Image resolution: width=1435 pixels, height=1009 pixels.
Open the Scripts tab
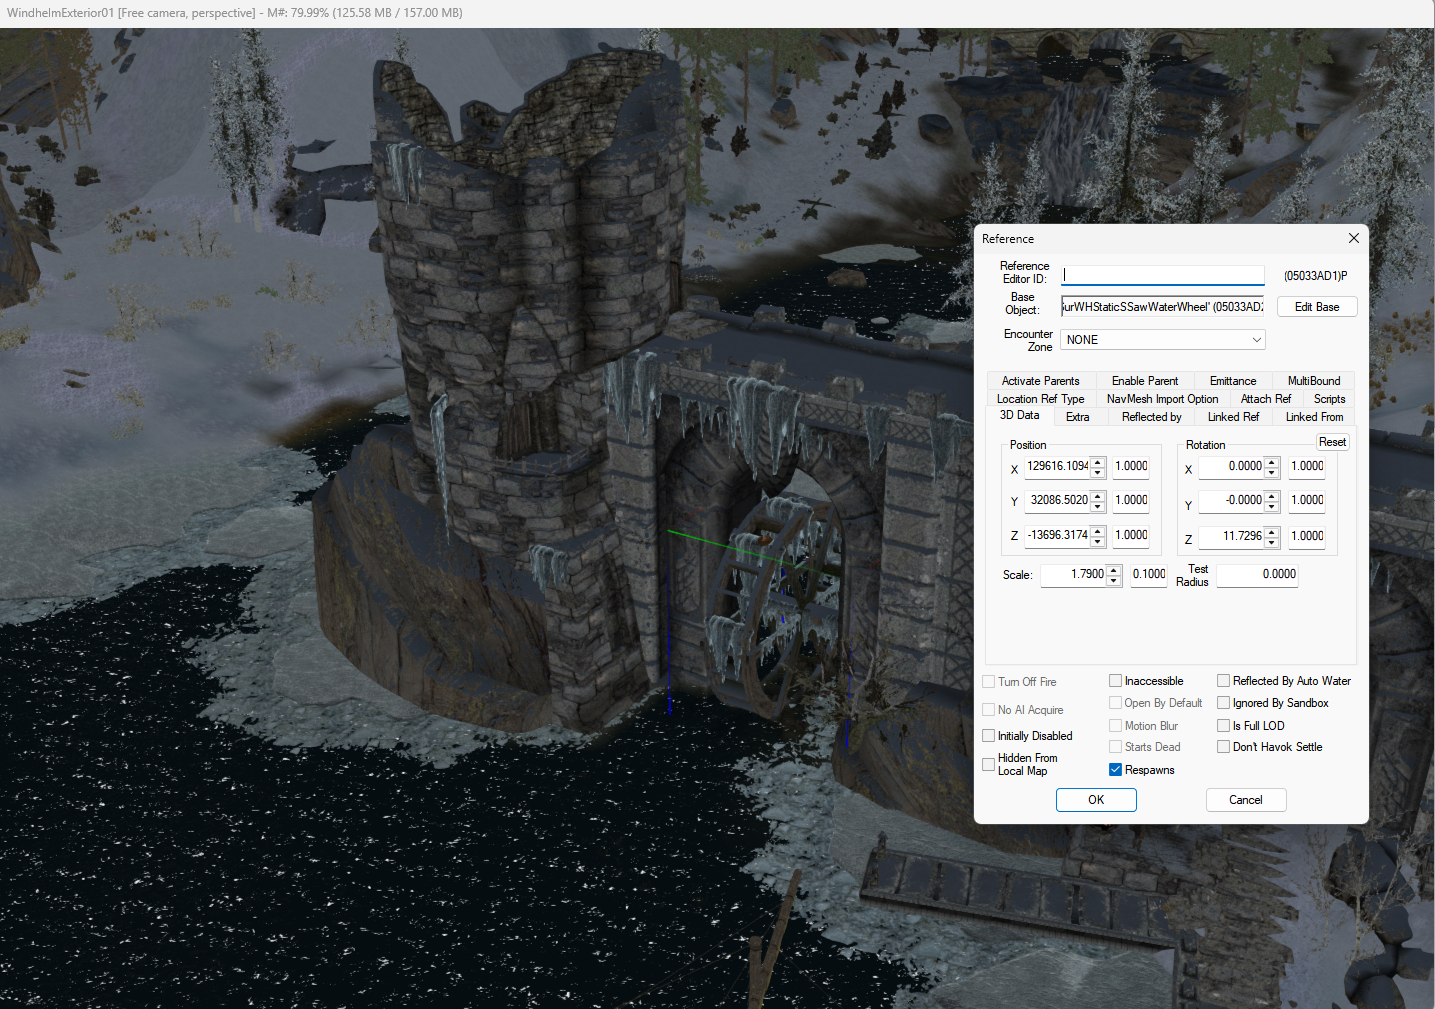[1329, 399]
